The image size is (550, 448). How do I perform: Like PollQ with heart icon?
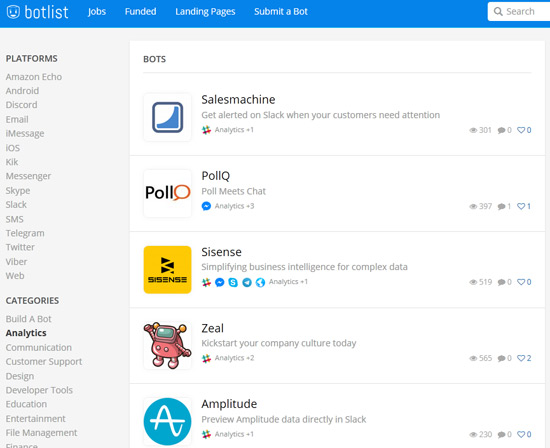pos(521,206)
